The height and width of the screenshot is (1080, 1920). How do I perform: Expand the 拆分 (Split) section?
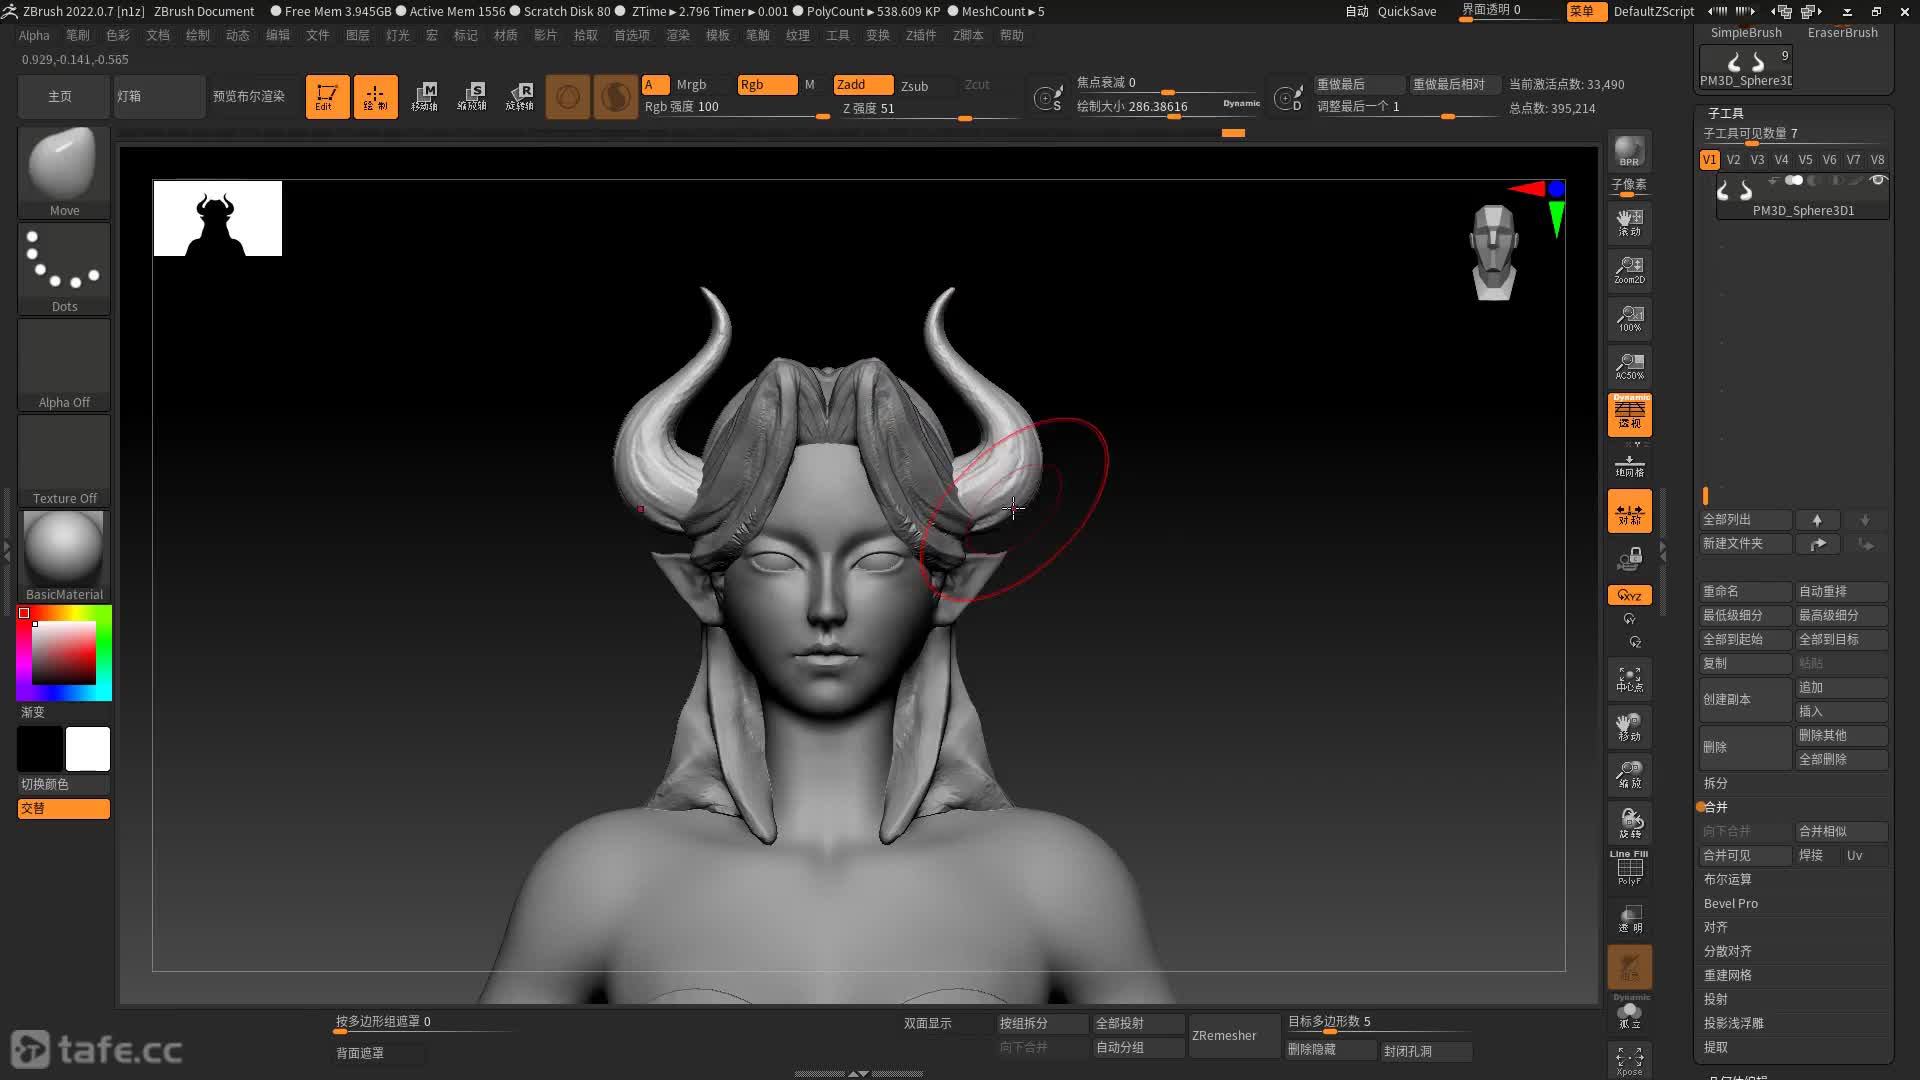pos(1716,783)
